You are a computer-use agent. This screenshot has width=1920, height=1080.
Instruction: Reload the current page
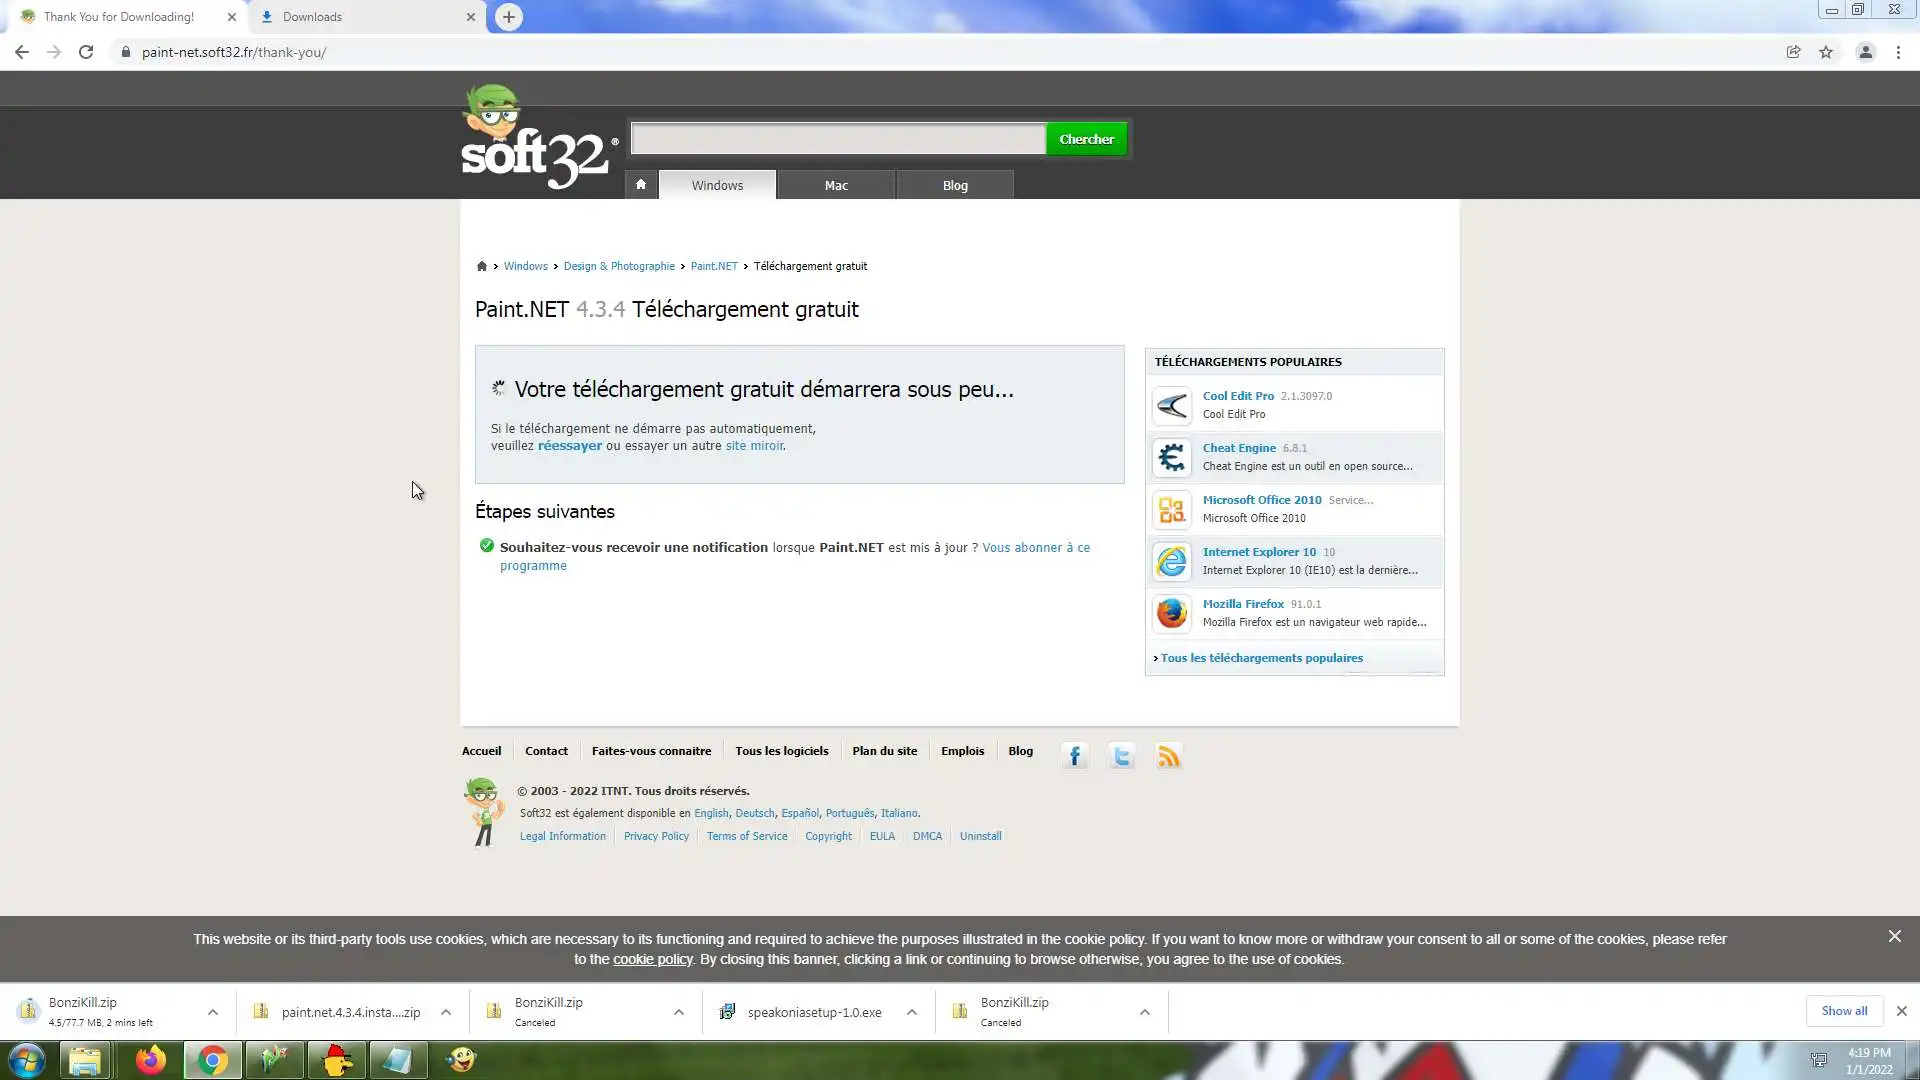tap(86, 52)
